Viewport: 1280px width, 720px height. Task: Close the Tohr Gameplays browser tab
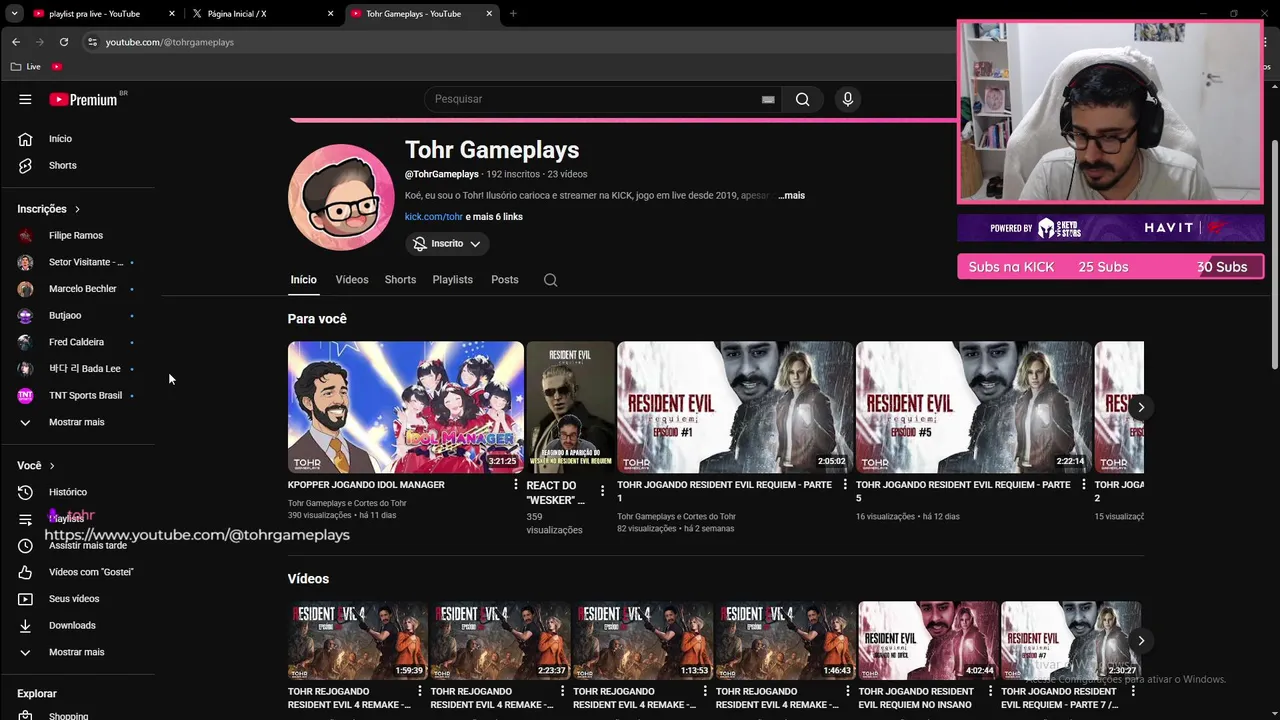489,14
